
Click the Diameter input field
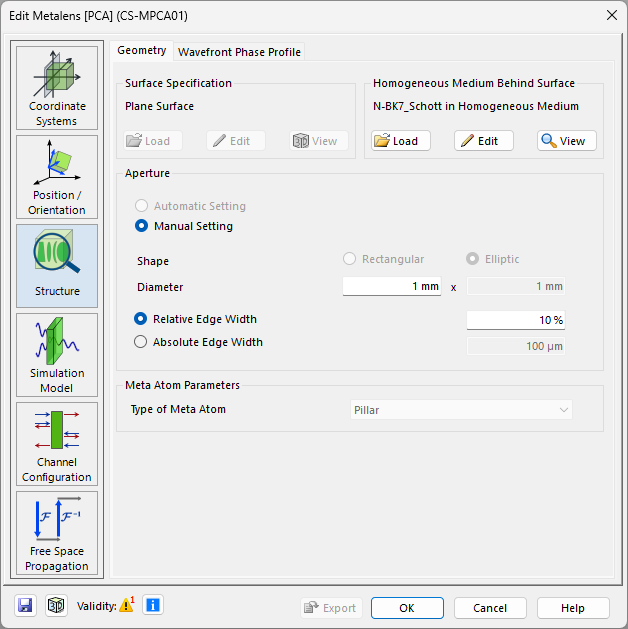click(392, 287)
